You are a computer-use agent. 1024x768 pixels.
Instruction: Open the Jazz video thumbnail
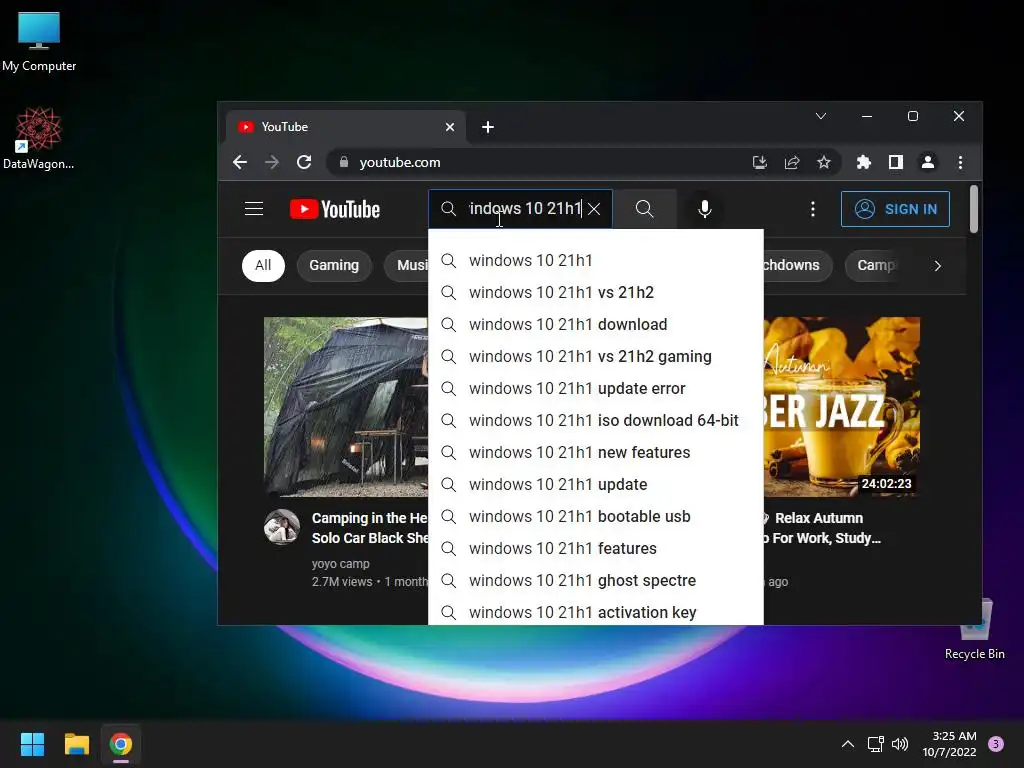point(842,407)
